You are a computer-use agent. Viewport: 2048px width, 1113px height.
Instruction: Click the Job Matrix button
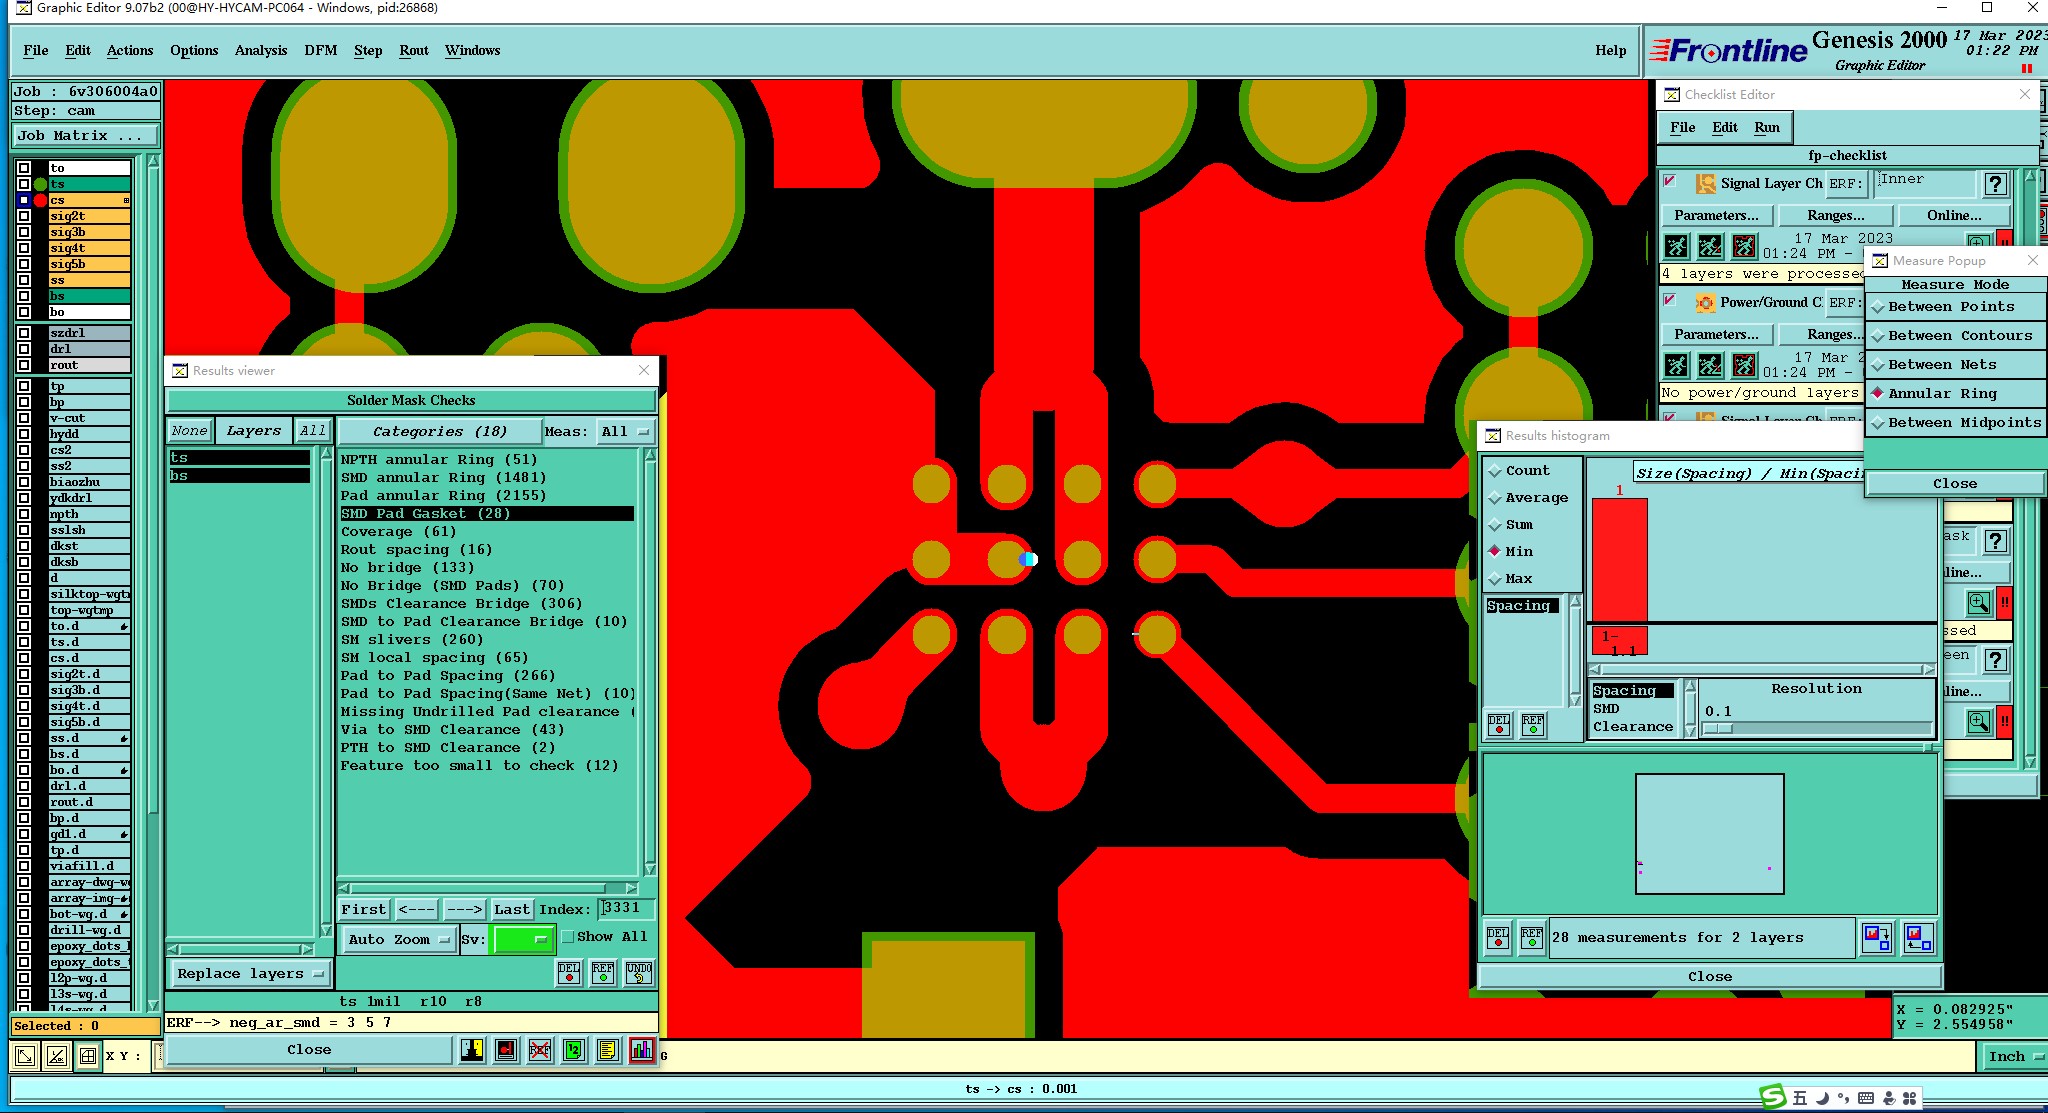(x=85, y=136)
